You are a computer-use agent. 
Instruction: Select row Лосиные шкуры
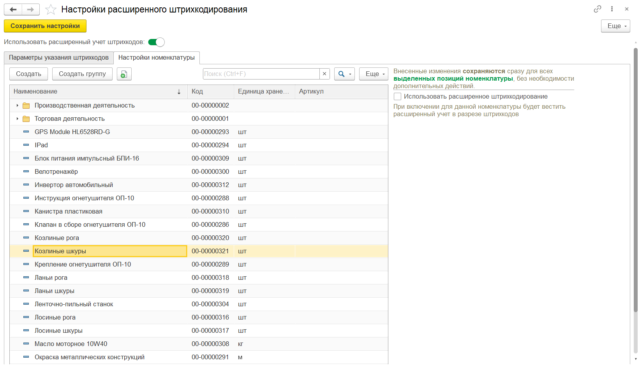click(x=199, y=330)
